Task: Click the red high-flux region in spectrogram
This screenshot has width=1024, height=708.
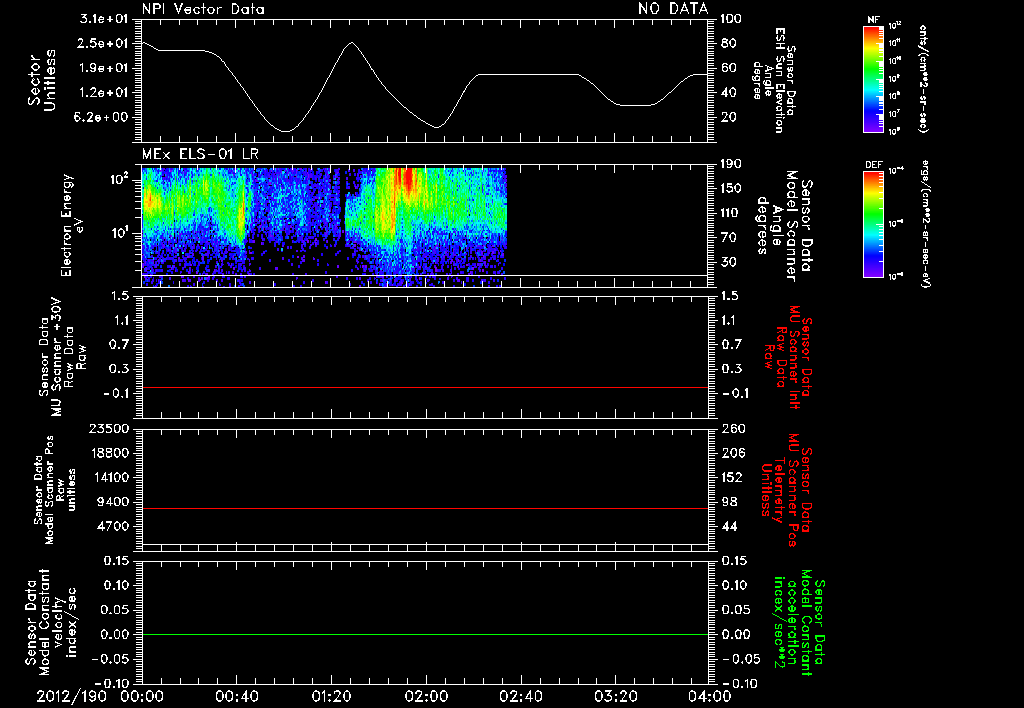Action: pyautogui.click(x=409, y=180)
